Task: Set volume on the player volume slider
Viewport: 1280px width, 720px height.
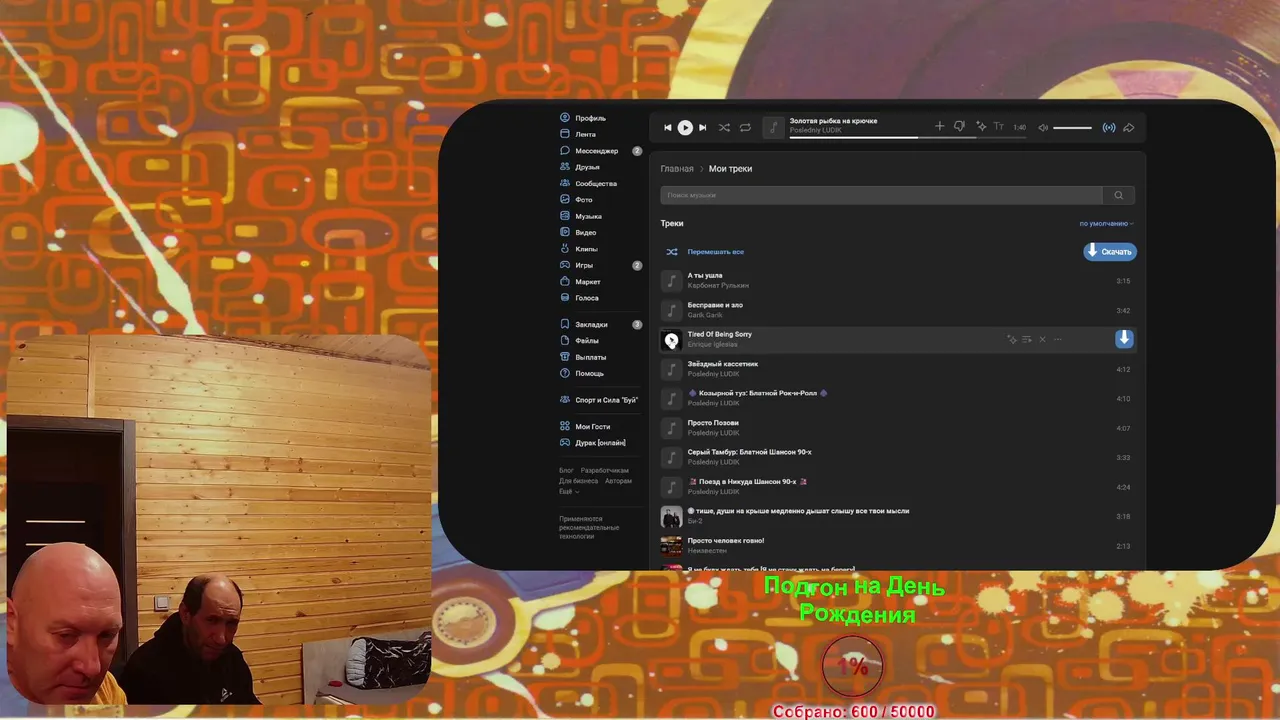Action: pos(1072,128)
